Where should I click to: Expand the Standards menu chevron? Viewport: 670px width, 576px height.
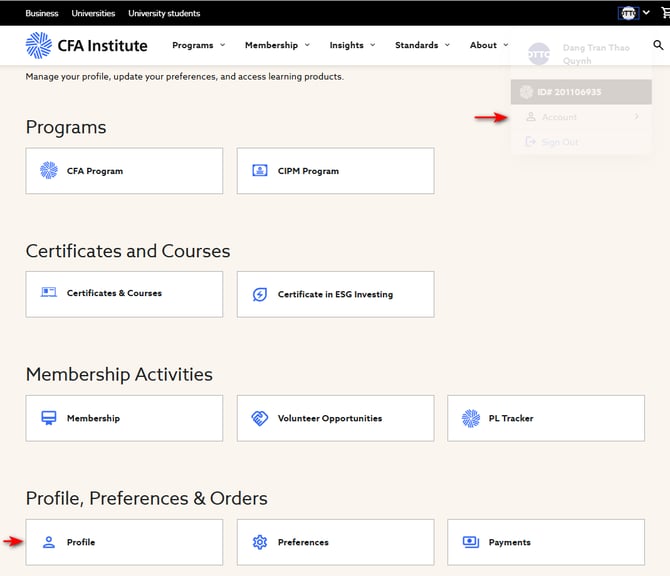[447, 45]
